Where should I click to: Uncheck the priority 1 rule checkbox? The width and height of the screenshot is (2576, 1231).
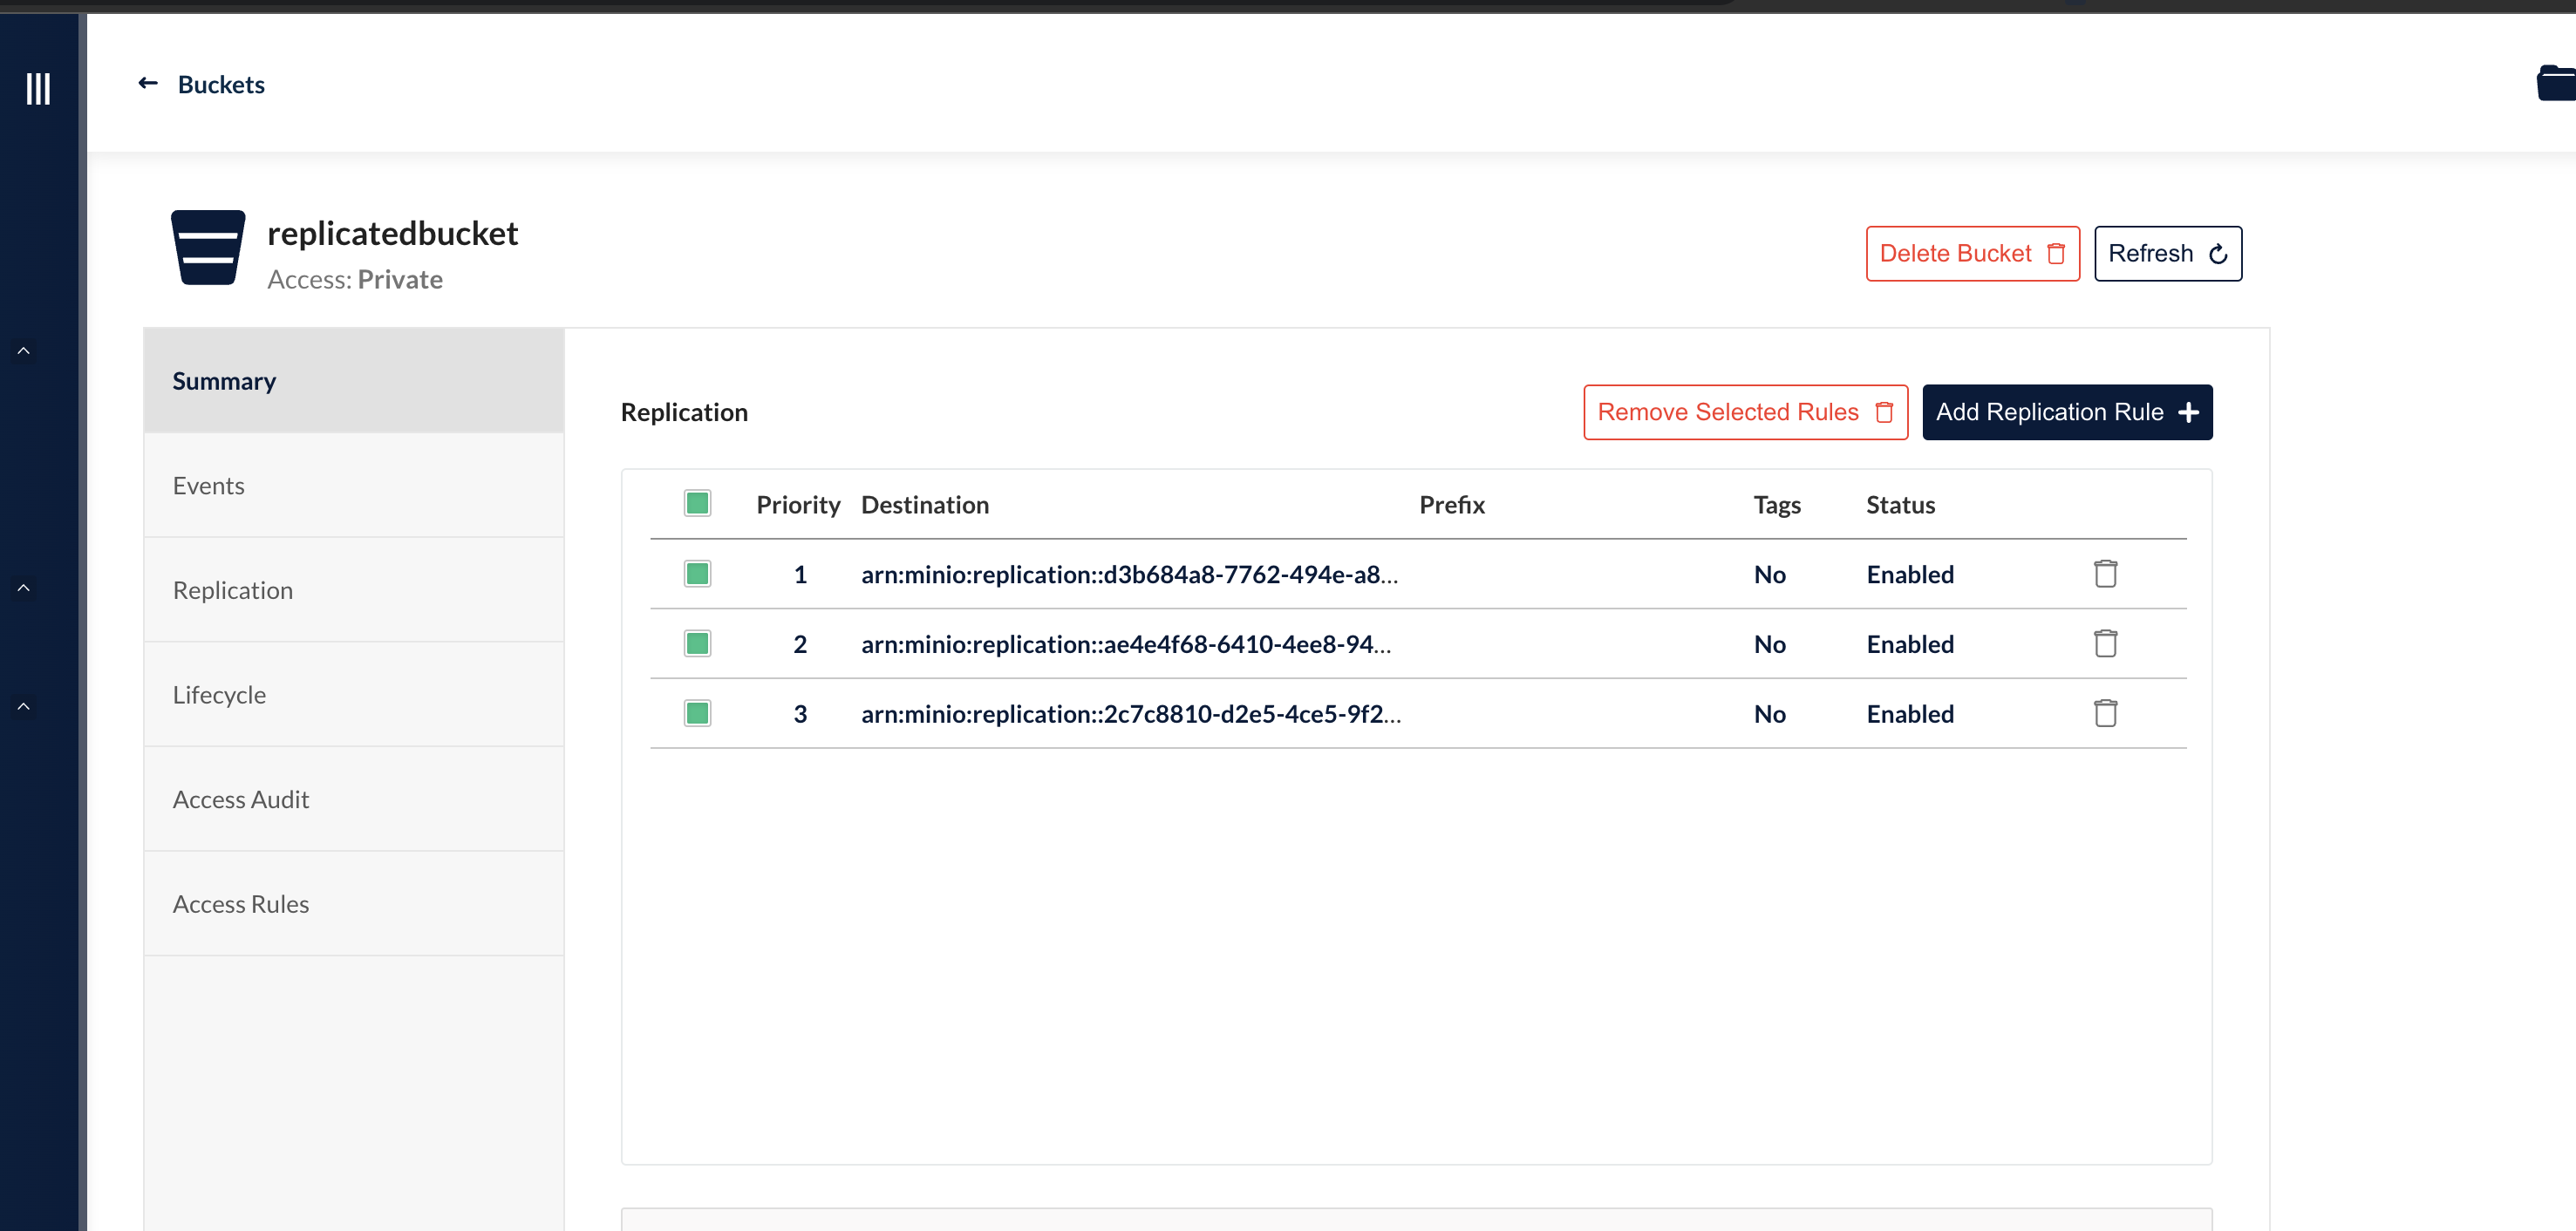pyautogui.click(x=697, y=573)
